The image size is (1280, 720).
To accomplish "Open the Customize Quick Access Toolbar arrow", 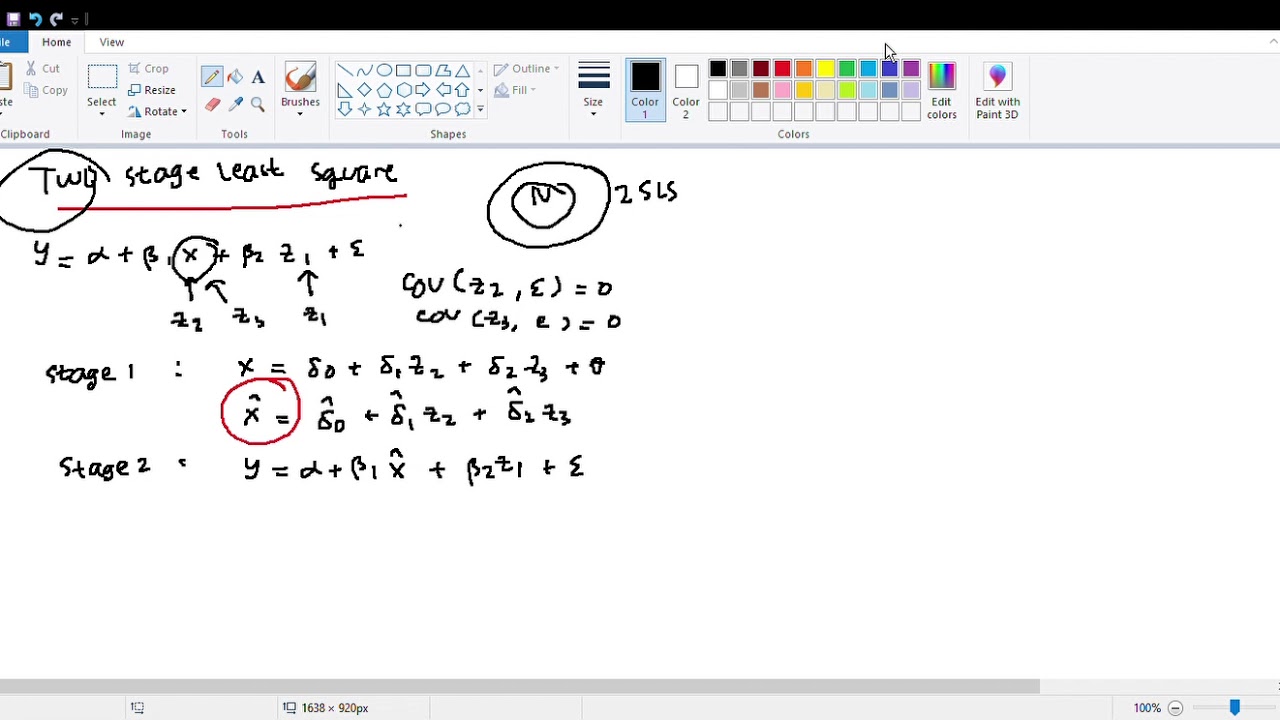I will 75,20.
